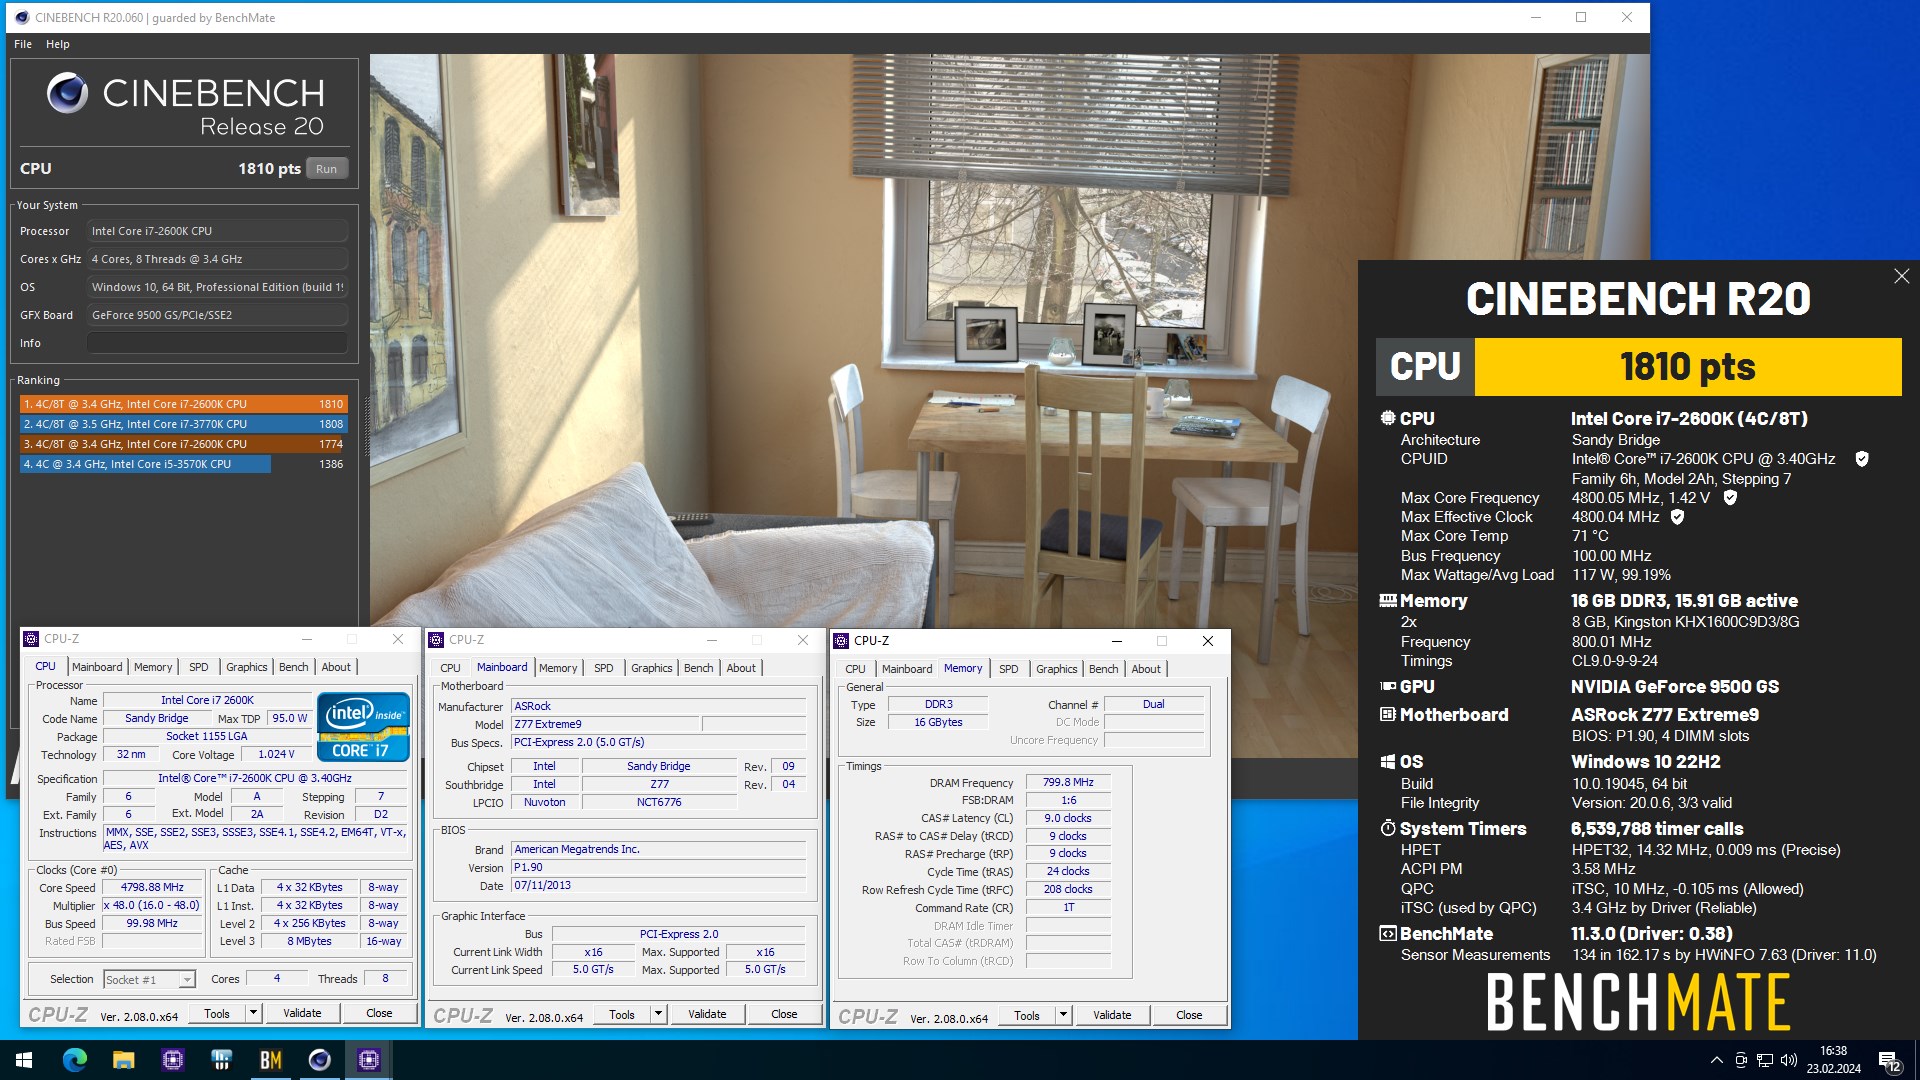1920x1080 pixels.
Task: Click the Motherboard icon in BenchMate panel
Action: (x=1388, y=715)
